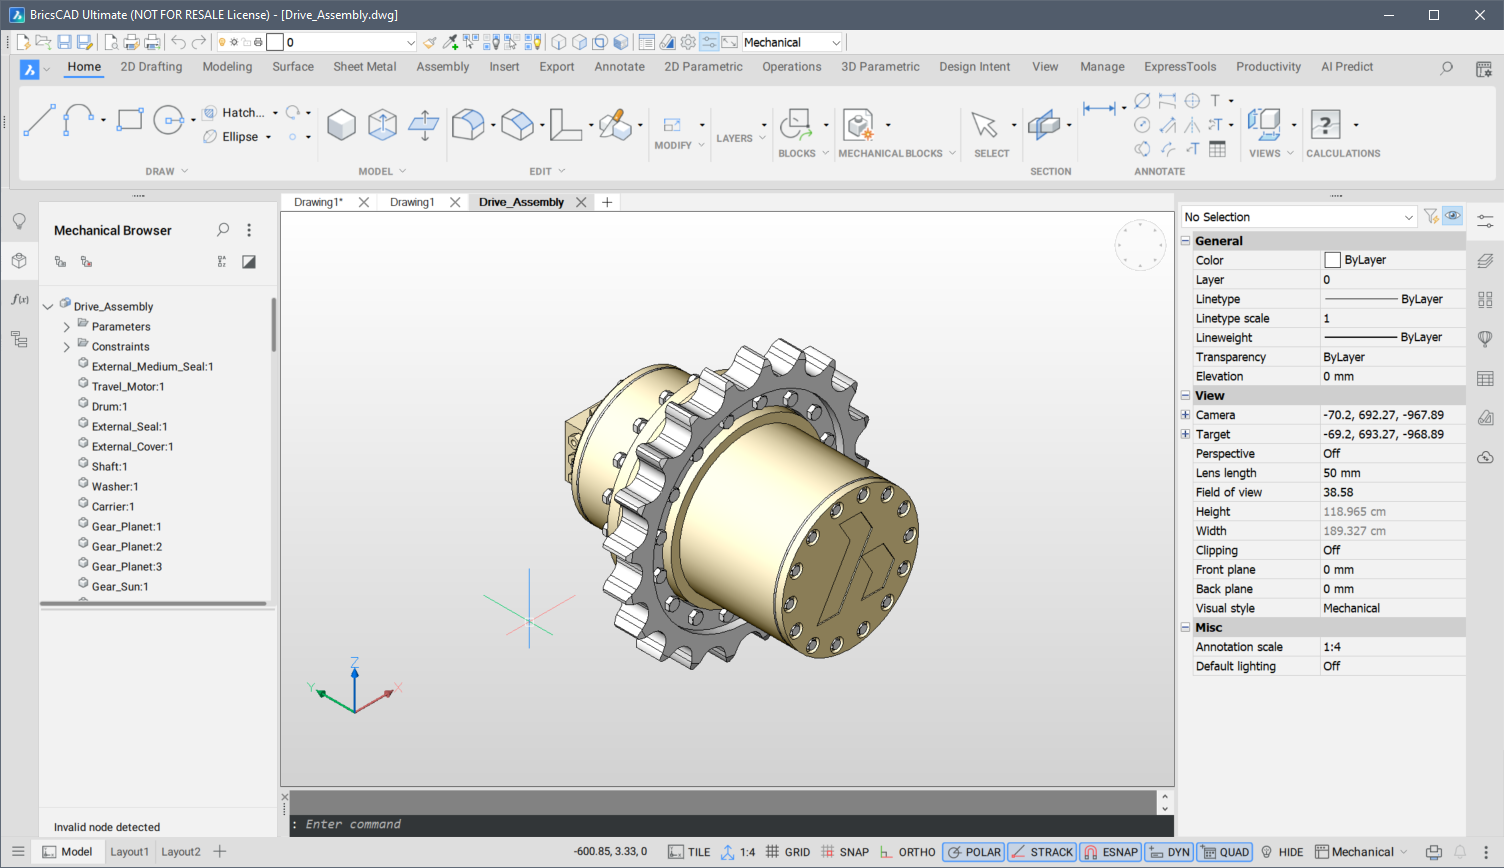The width and height of the screenshot is (1504, 868).
Task: Switch to the Sheet Metal ribbon tab
Action: pos(364,67)
